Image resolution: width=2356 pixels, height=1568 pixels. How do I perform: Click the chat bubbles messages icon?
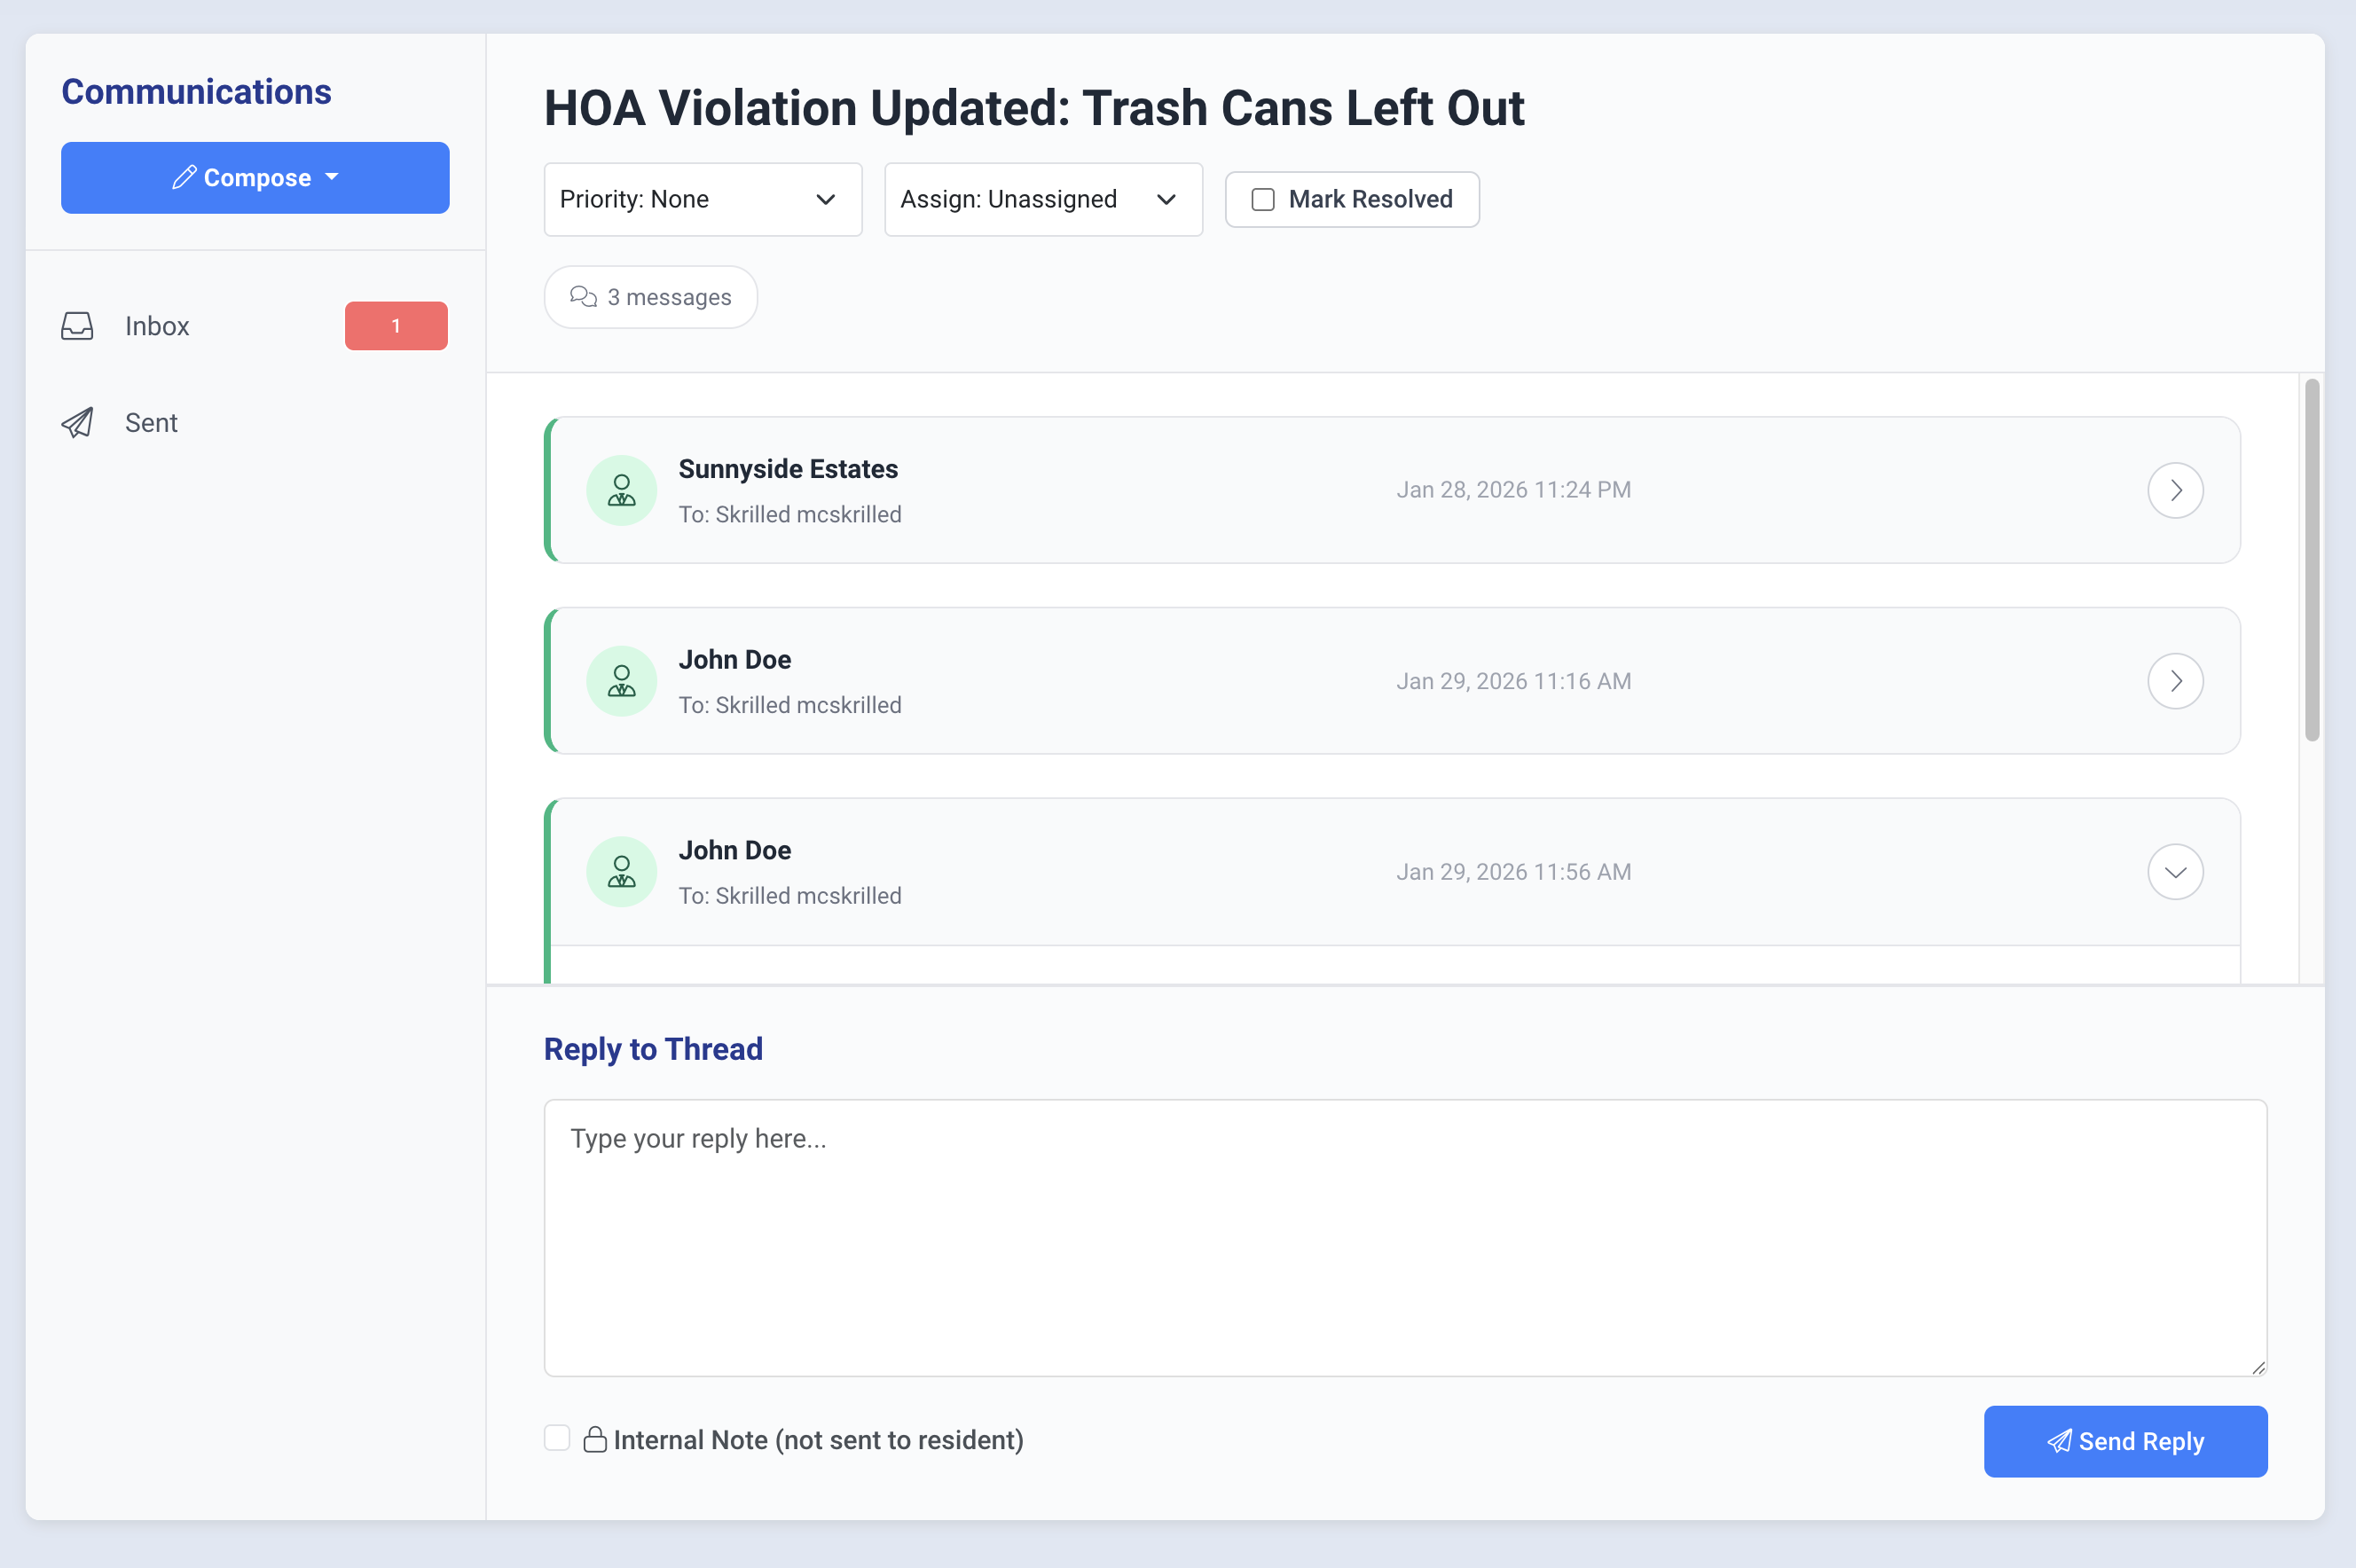(583, 297)
